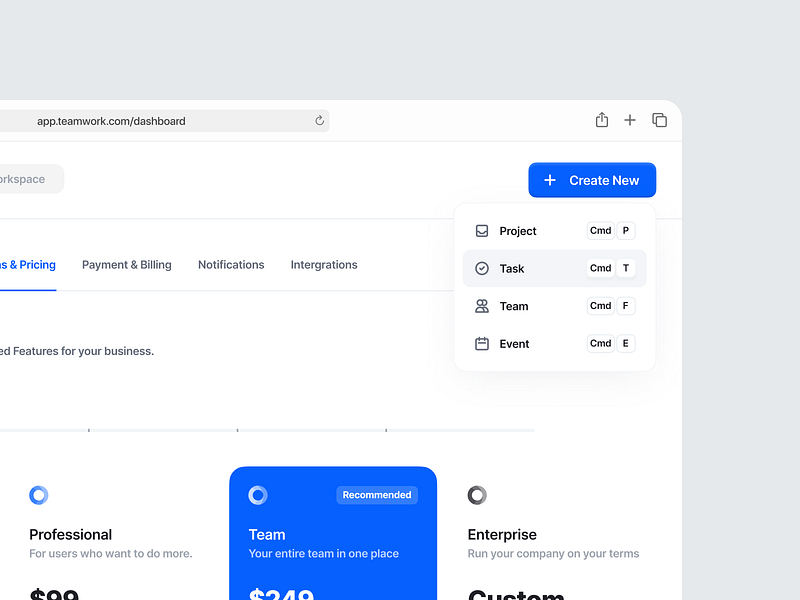Viewport: 800px width, 600px height.
Task: Choose Task from the Create New menu
Action: tap(555, 268)
